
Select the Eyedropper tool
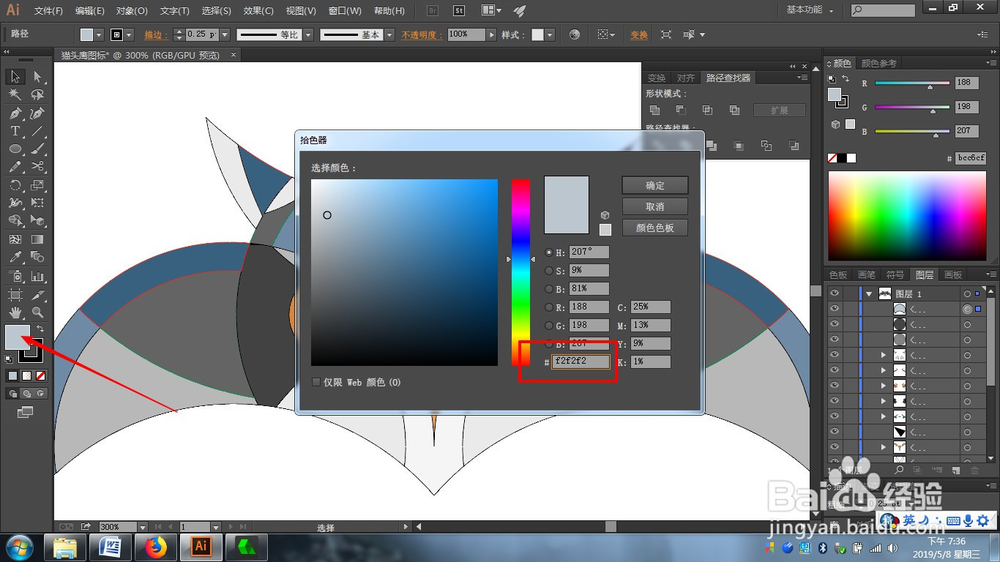pos(15,257)
